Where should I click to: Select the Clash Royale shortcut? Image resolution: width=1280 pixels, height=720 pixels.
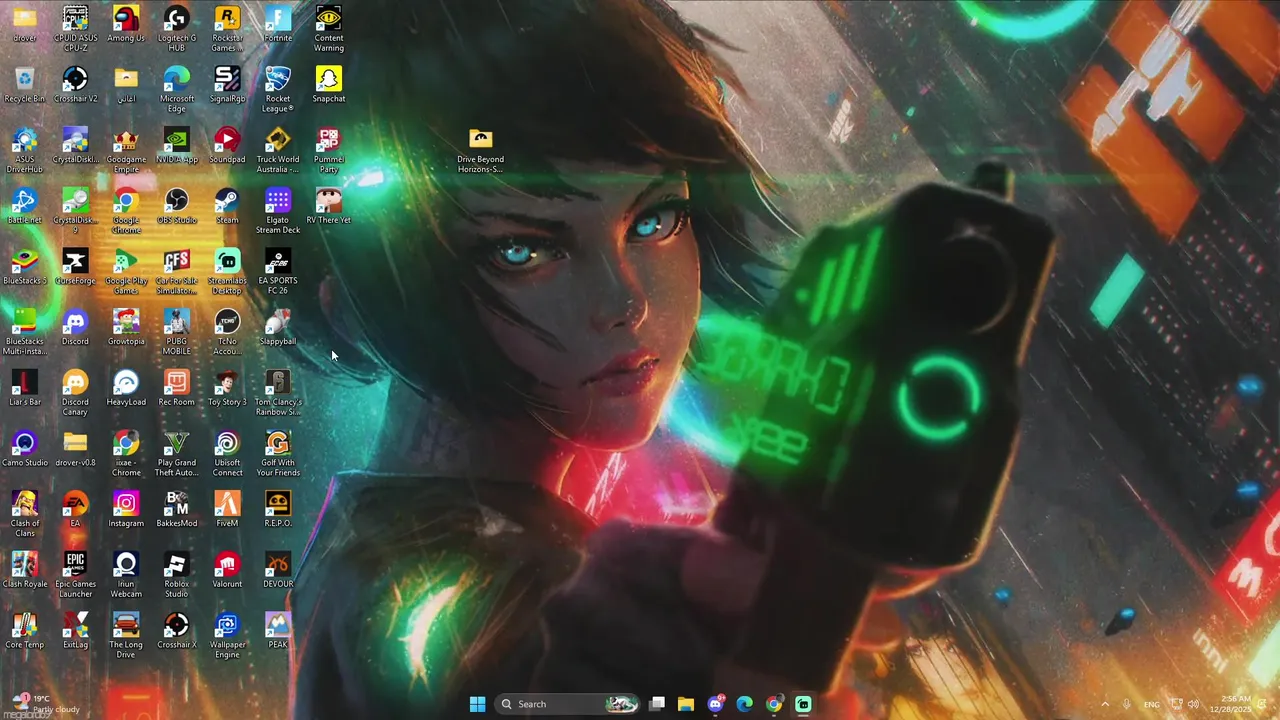click(25, 572)
